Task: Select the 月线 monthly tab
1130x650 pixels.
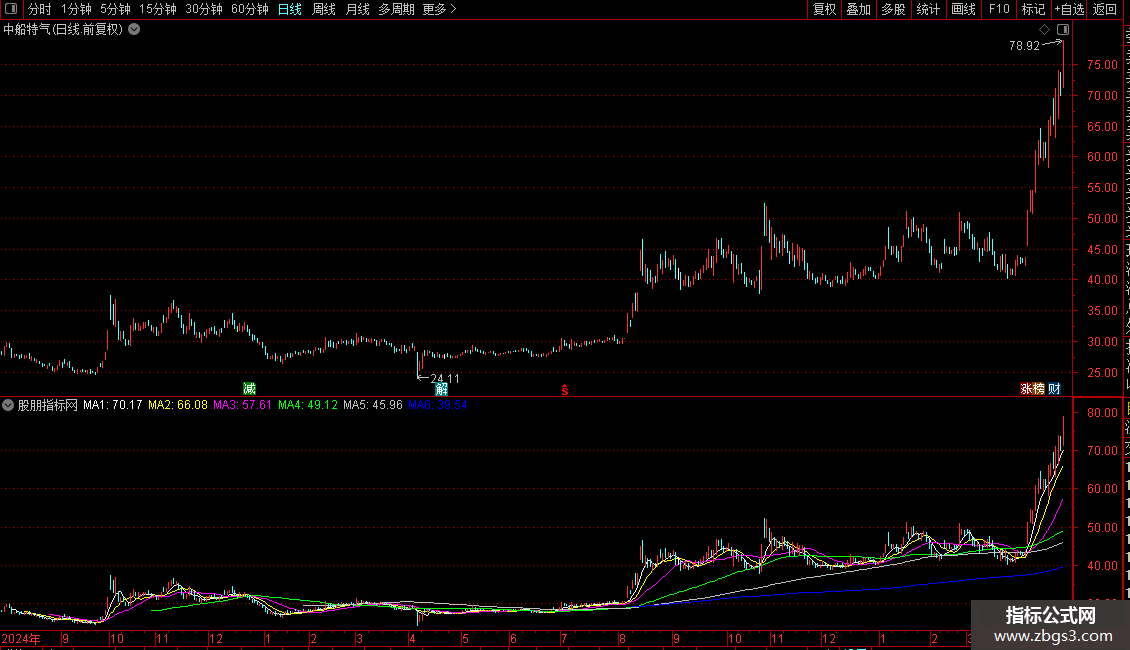Action: pos(357,9)
